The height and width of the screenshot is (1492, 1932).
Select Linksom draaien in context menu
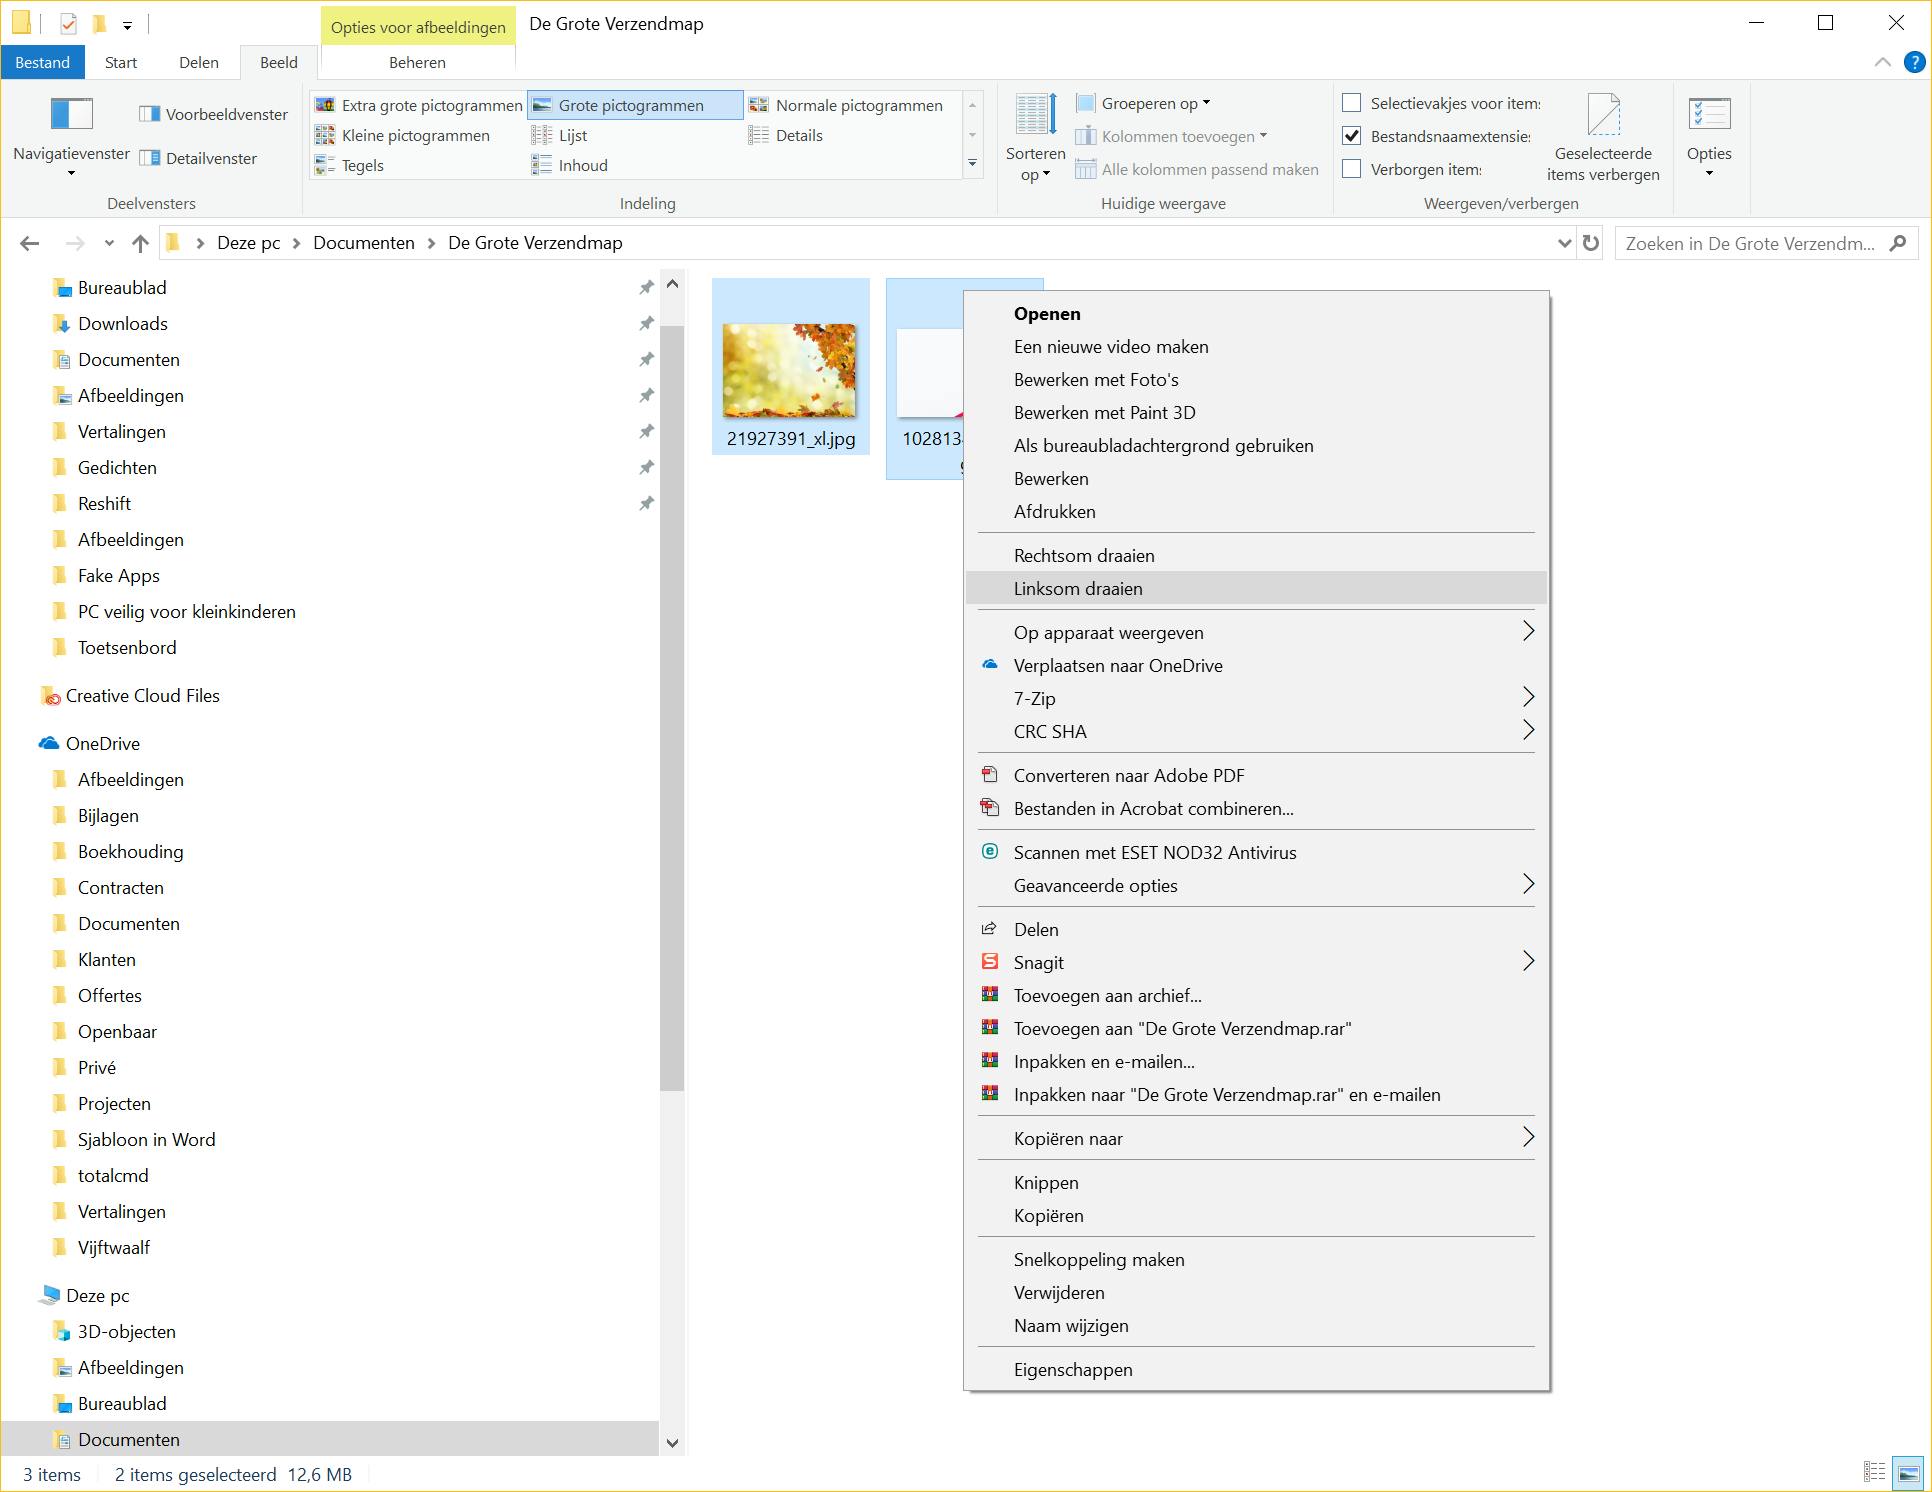click(x=1078, y=589)
